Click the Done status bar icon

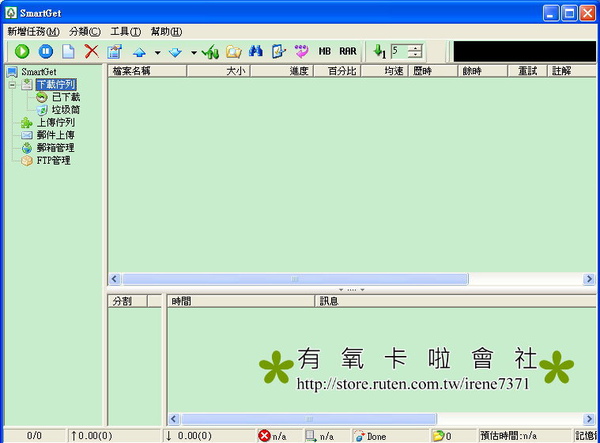tap(359, 436)
